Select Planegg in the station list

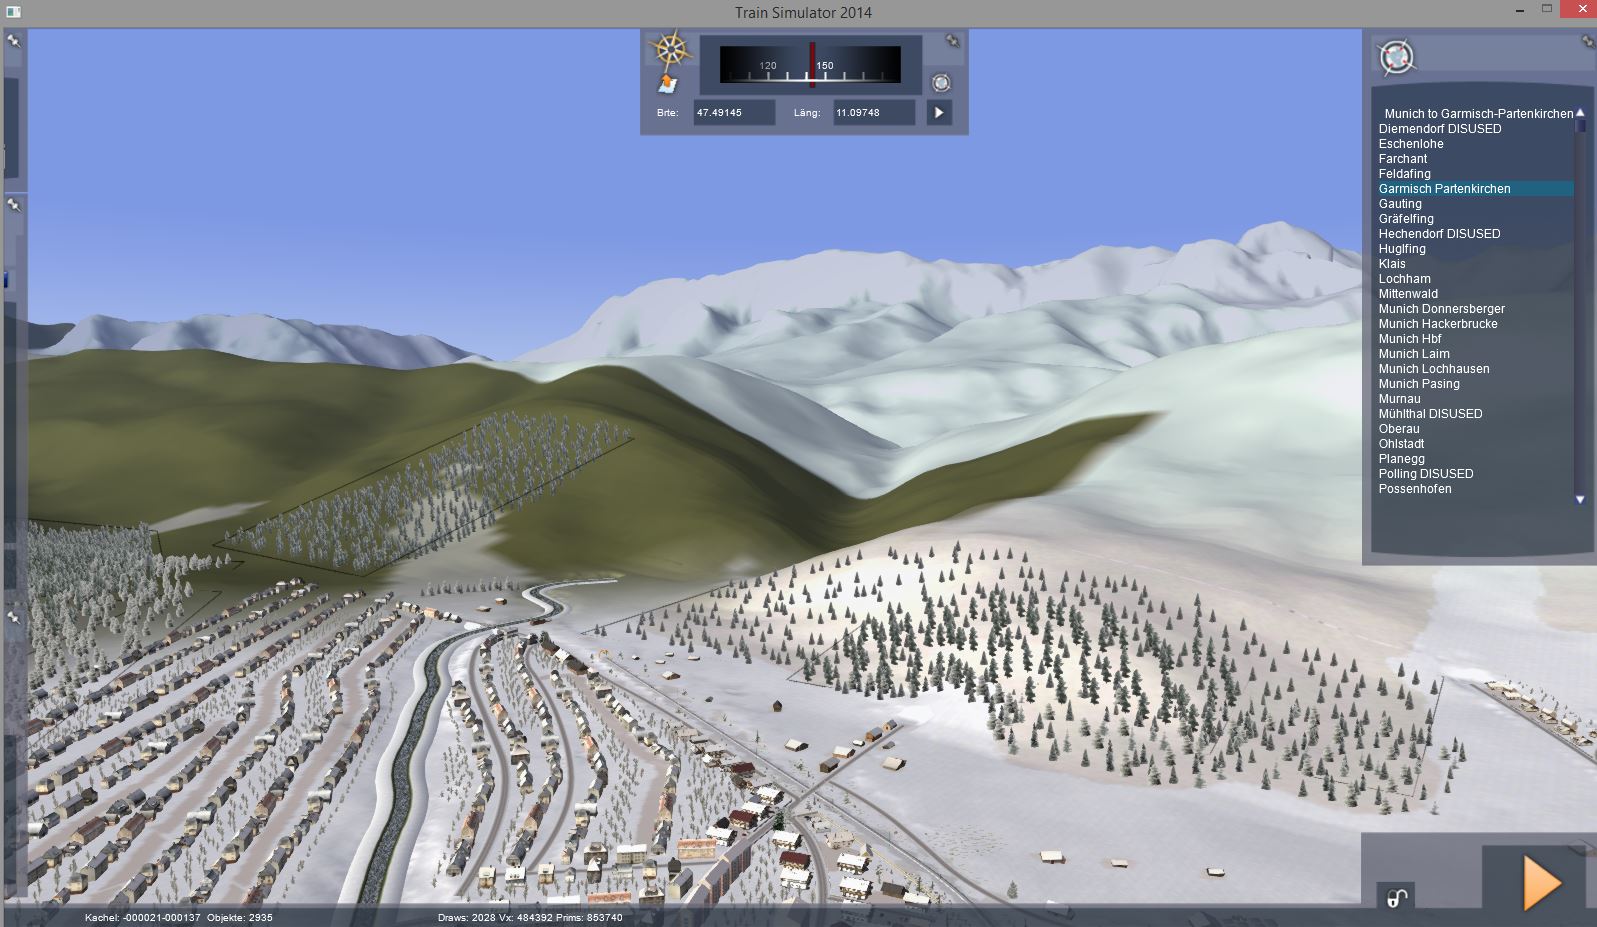tap(1402, 459)
